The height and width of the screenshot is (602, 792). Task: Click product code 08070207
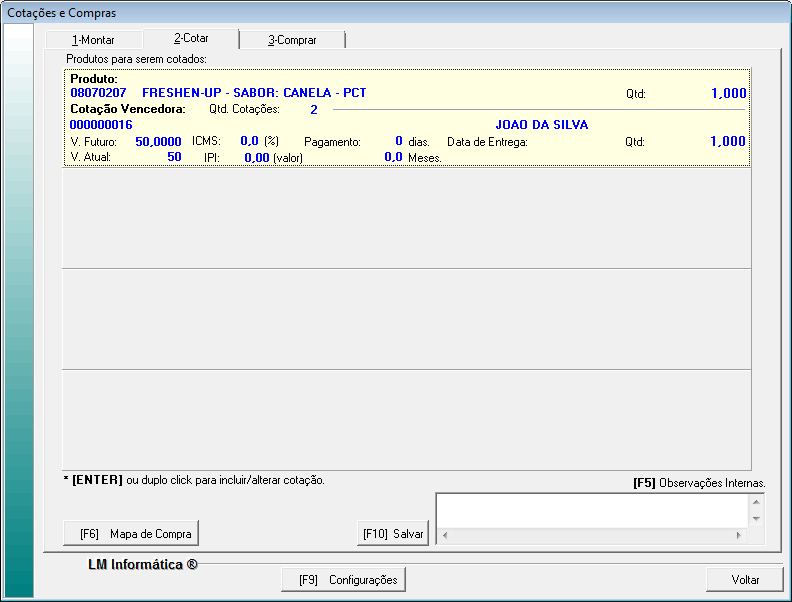(x=98, y=93)
